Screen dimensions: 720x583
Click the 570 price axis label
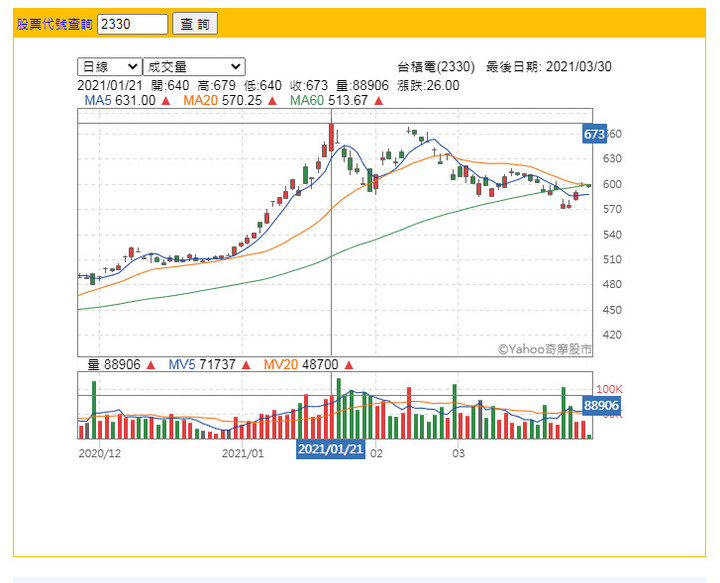612,209
